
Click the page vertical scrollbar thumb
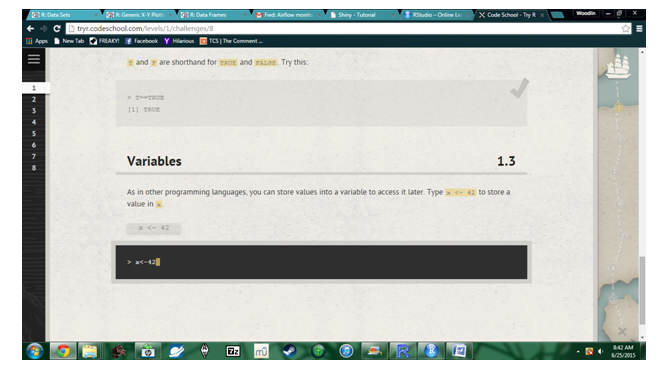pyautogui.click(x=642, y=291)
